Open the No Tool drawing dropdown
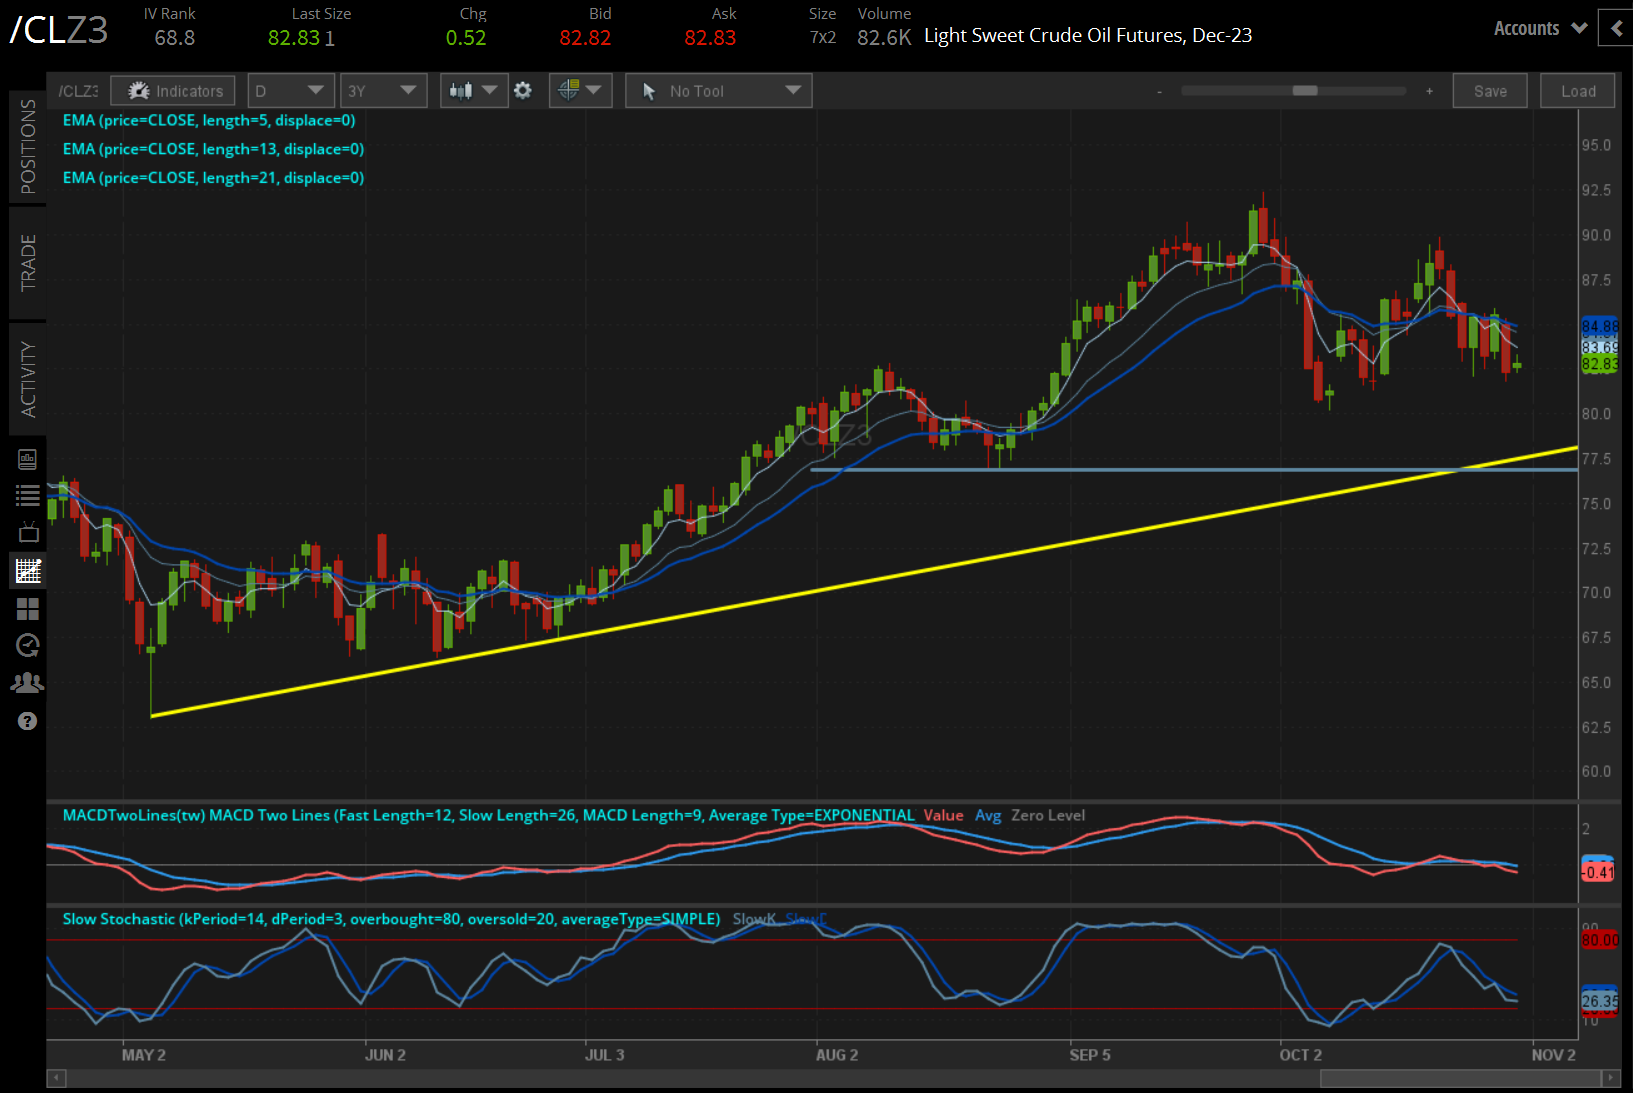This screenshot has height=1093, width=1633. [718, 90]
